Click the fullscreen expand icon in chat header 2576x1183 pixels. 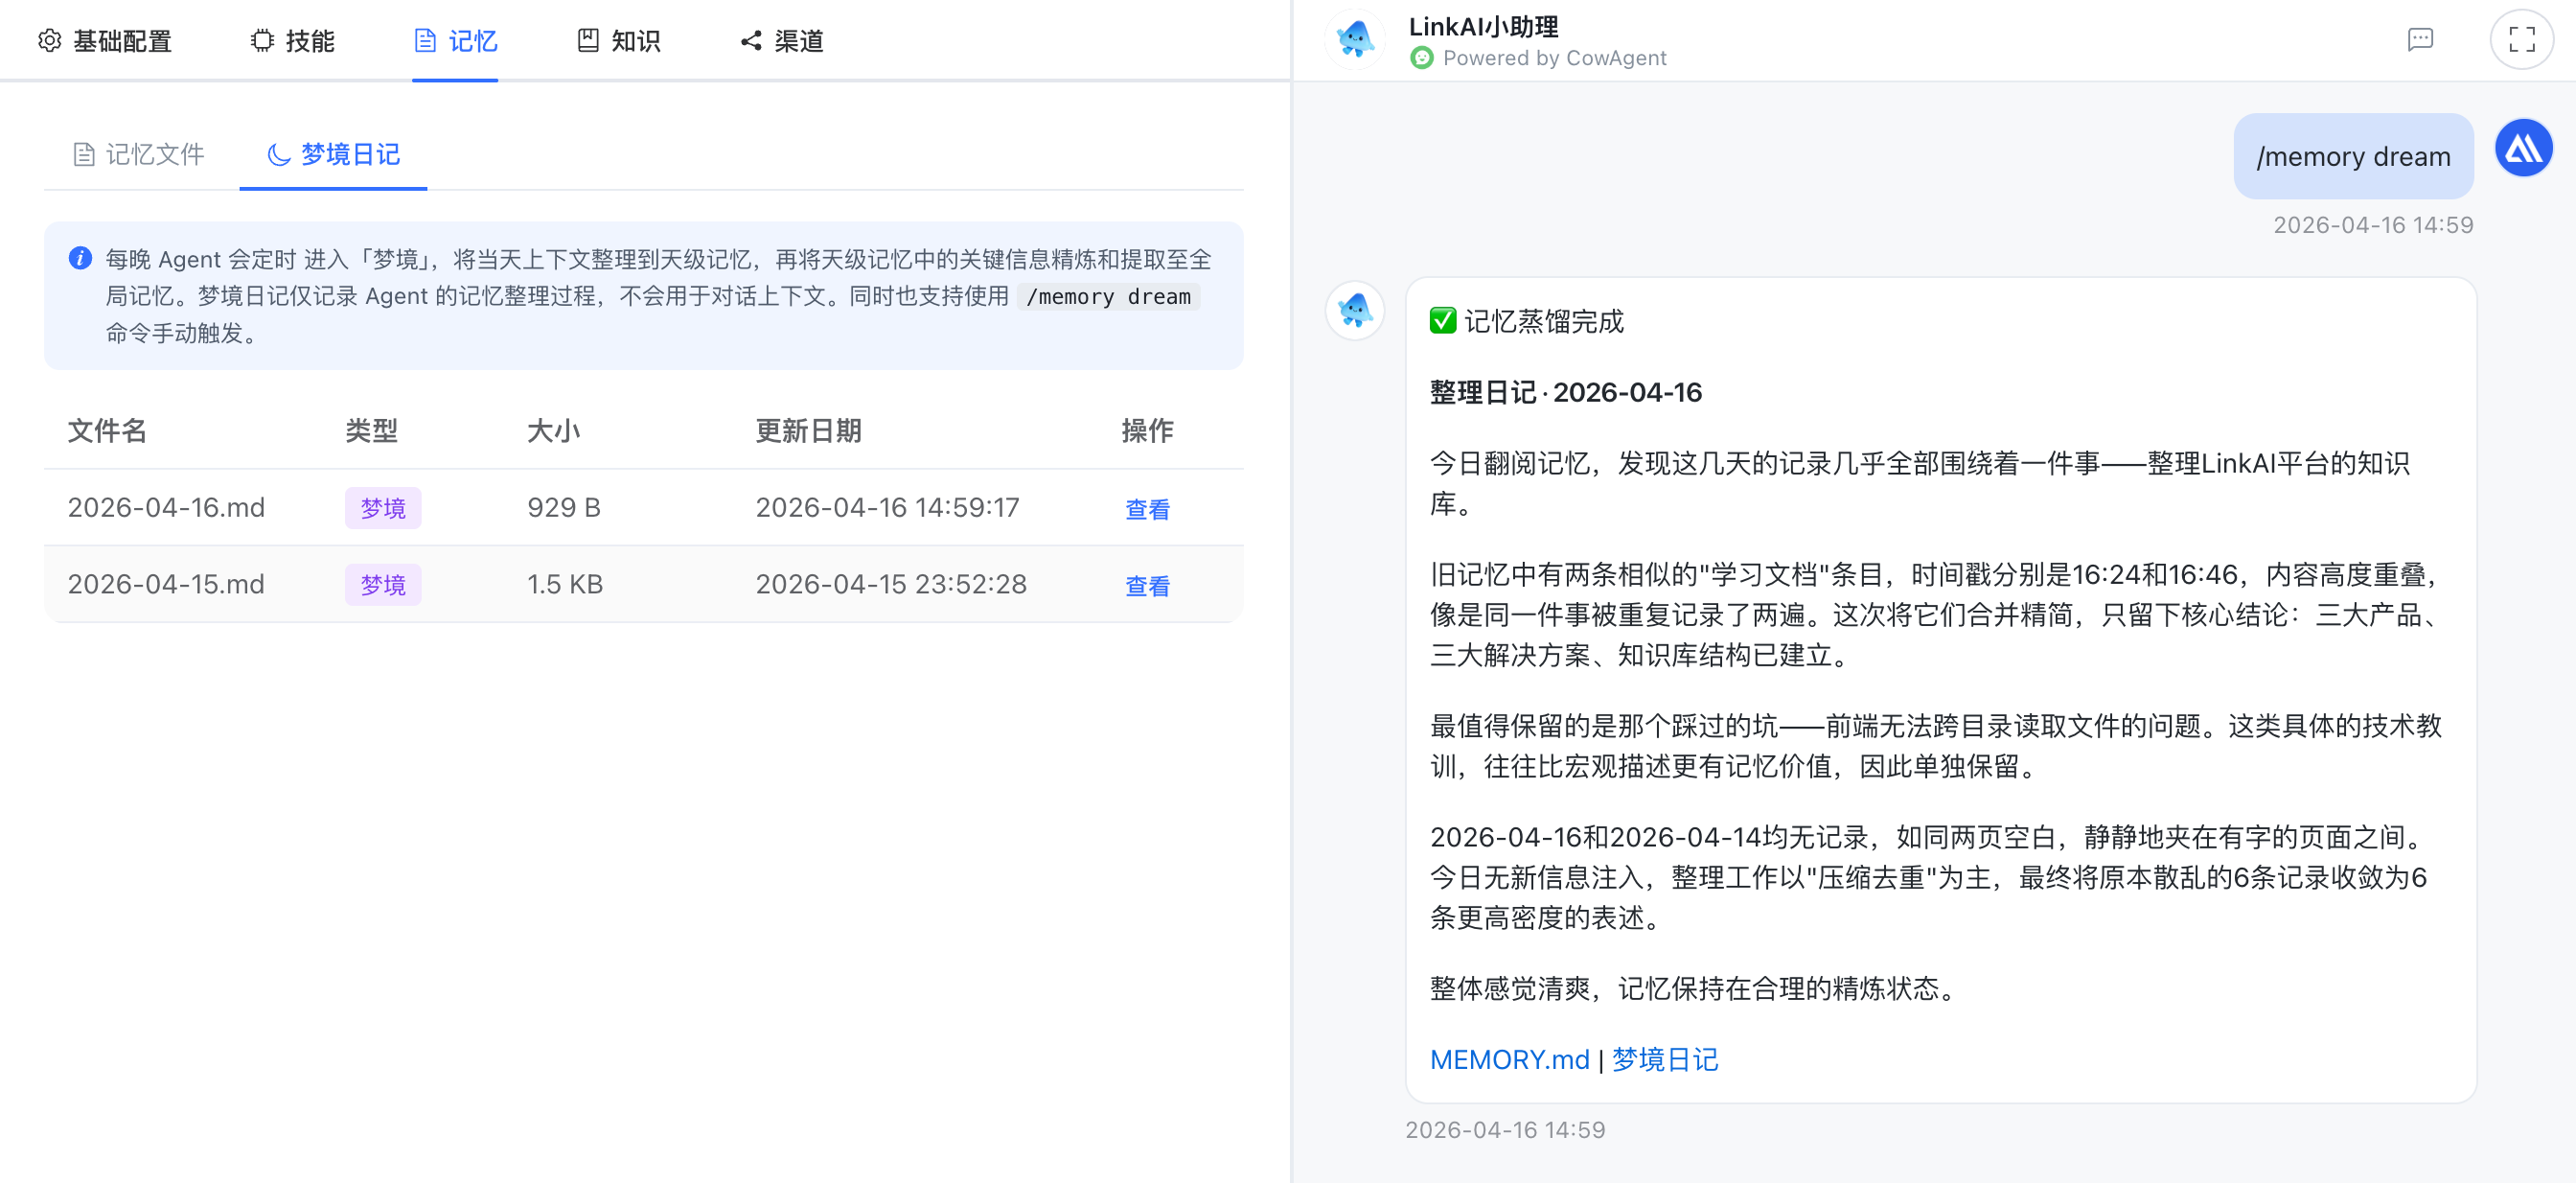coord(2521,40)
